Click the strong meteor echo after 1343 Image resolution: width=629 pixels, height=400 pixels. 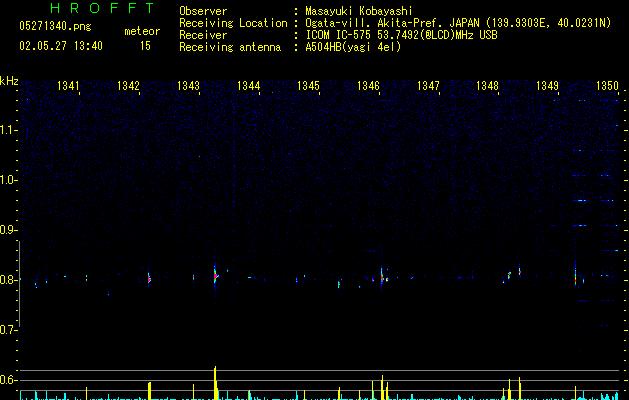(x=215, y=275)
